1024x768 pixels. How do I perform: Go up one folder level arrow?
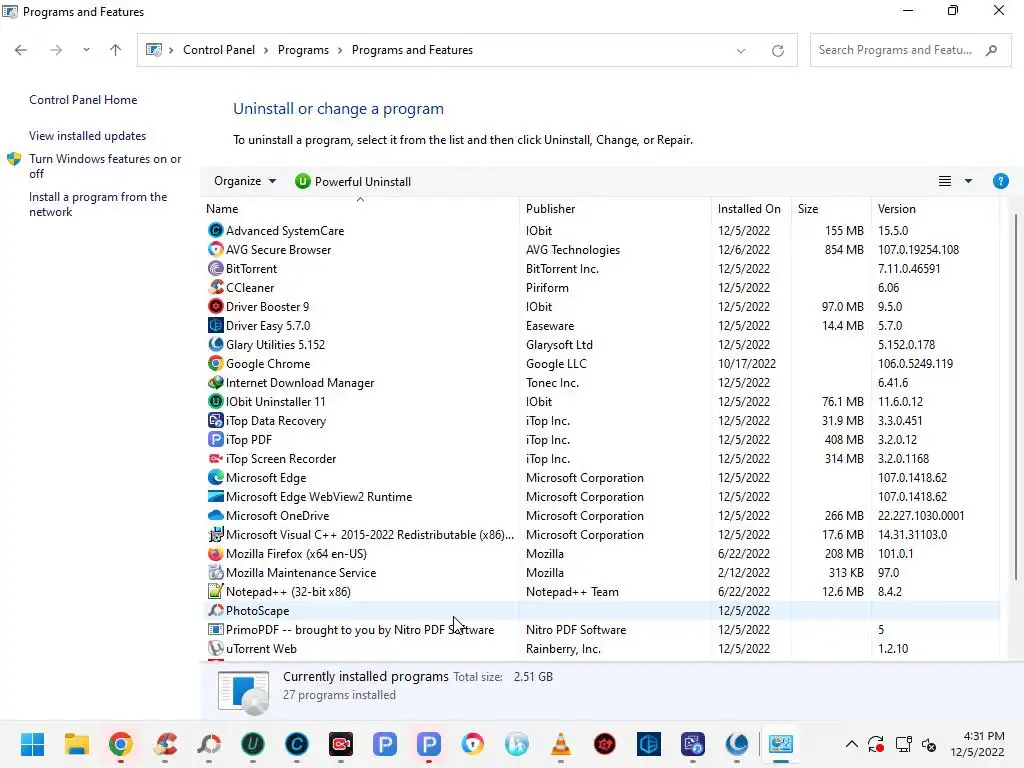coord(116,50)
